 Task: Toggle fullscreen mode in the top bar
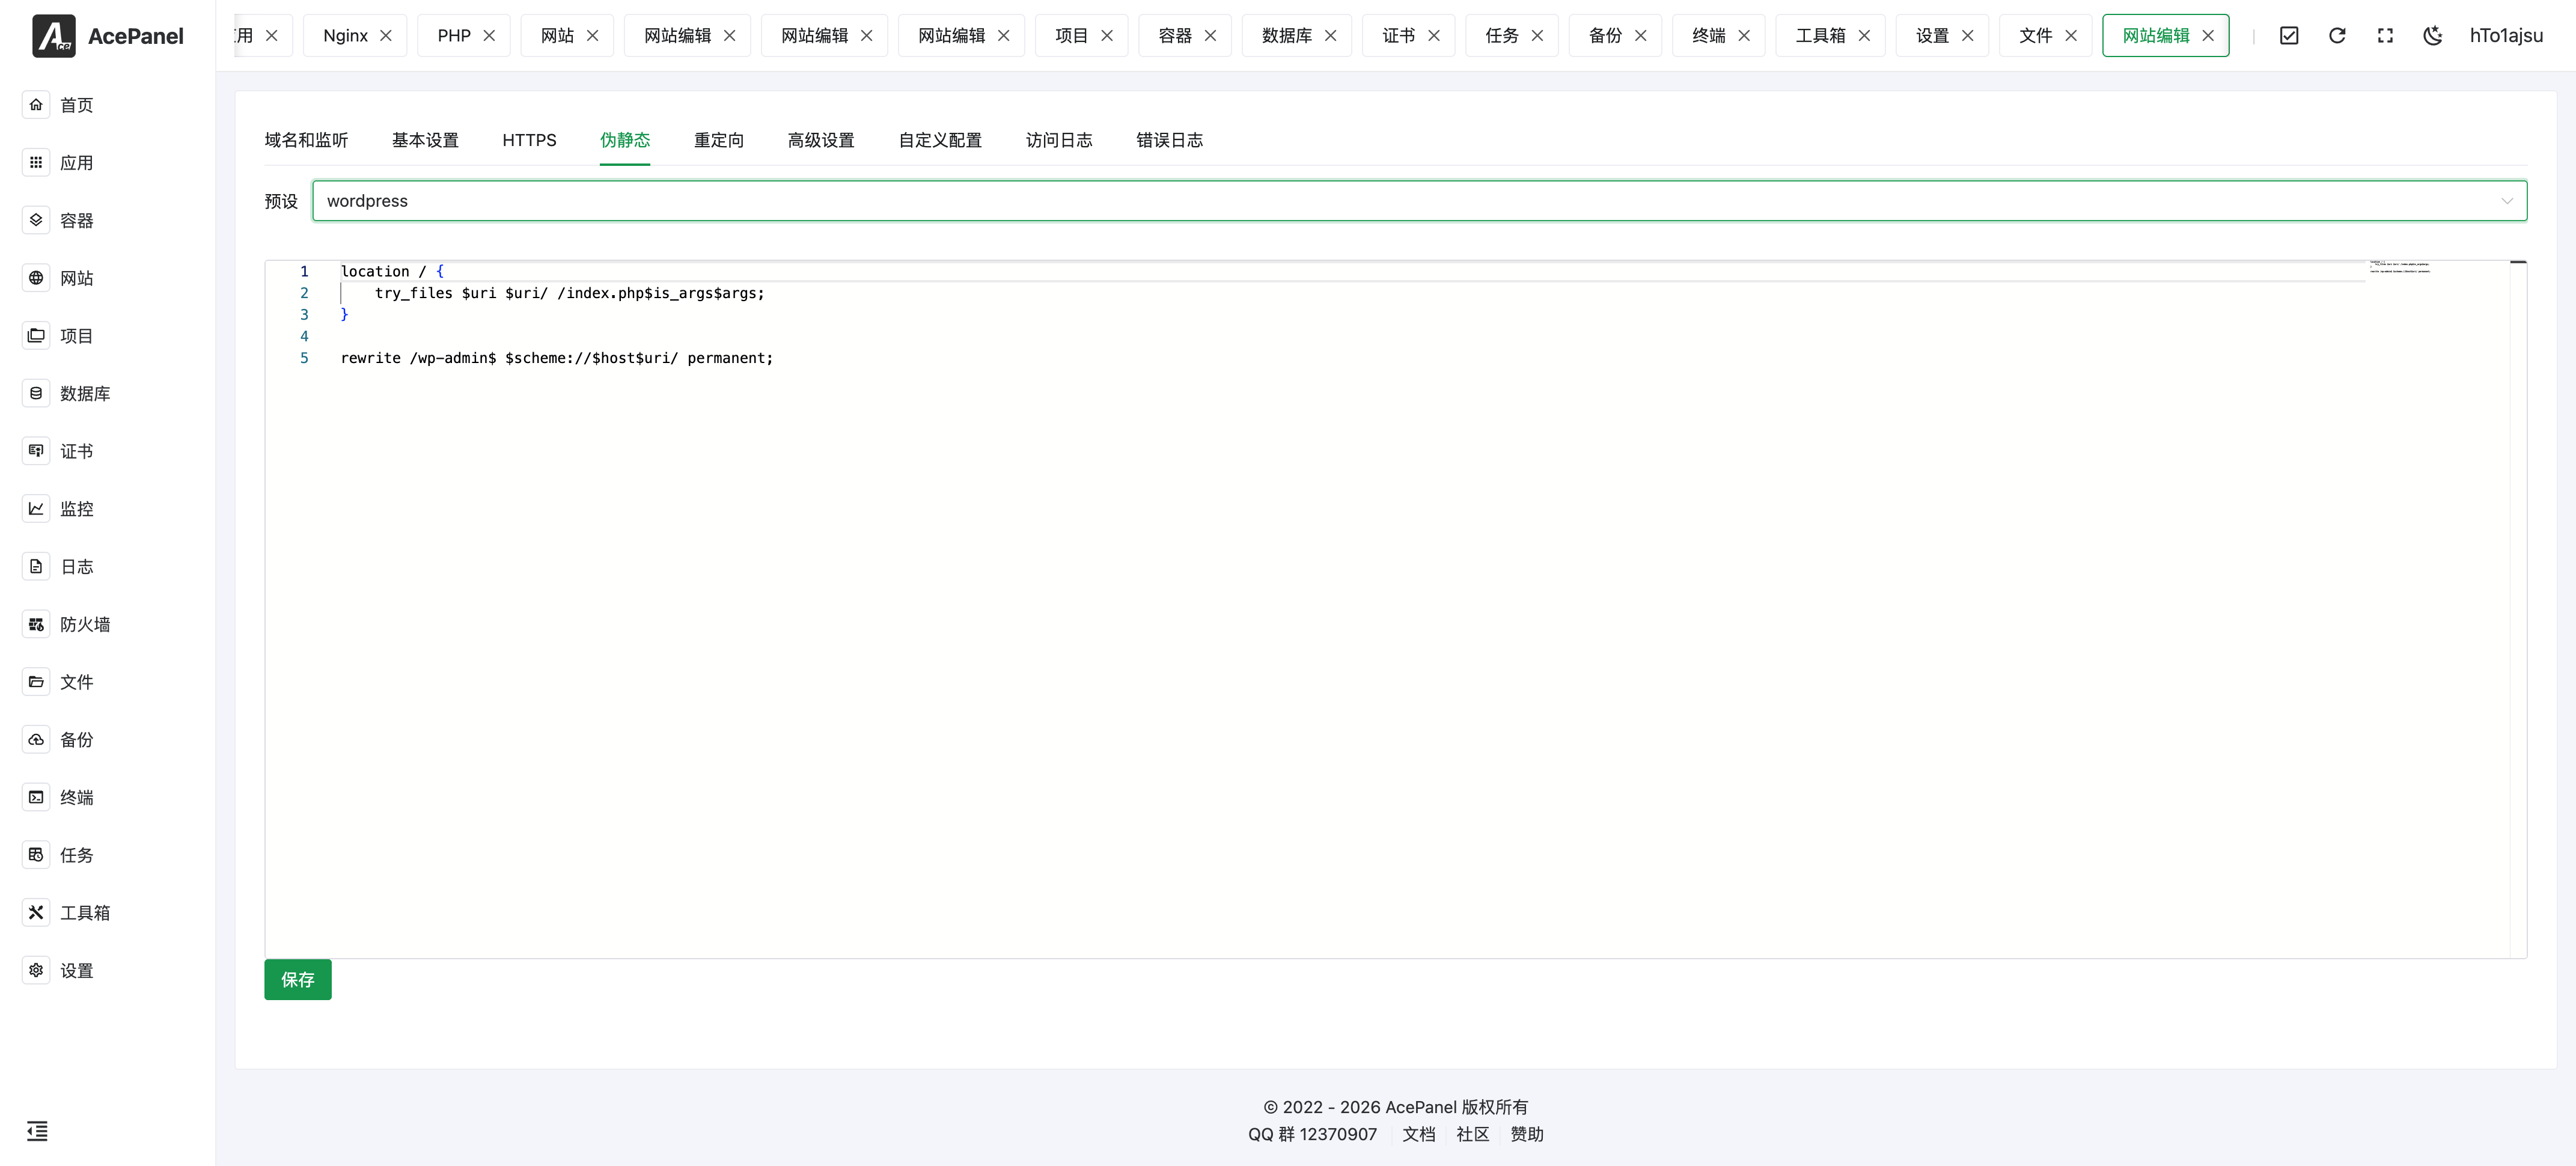click(2385, 35)
